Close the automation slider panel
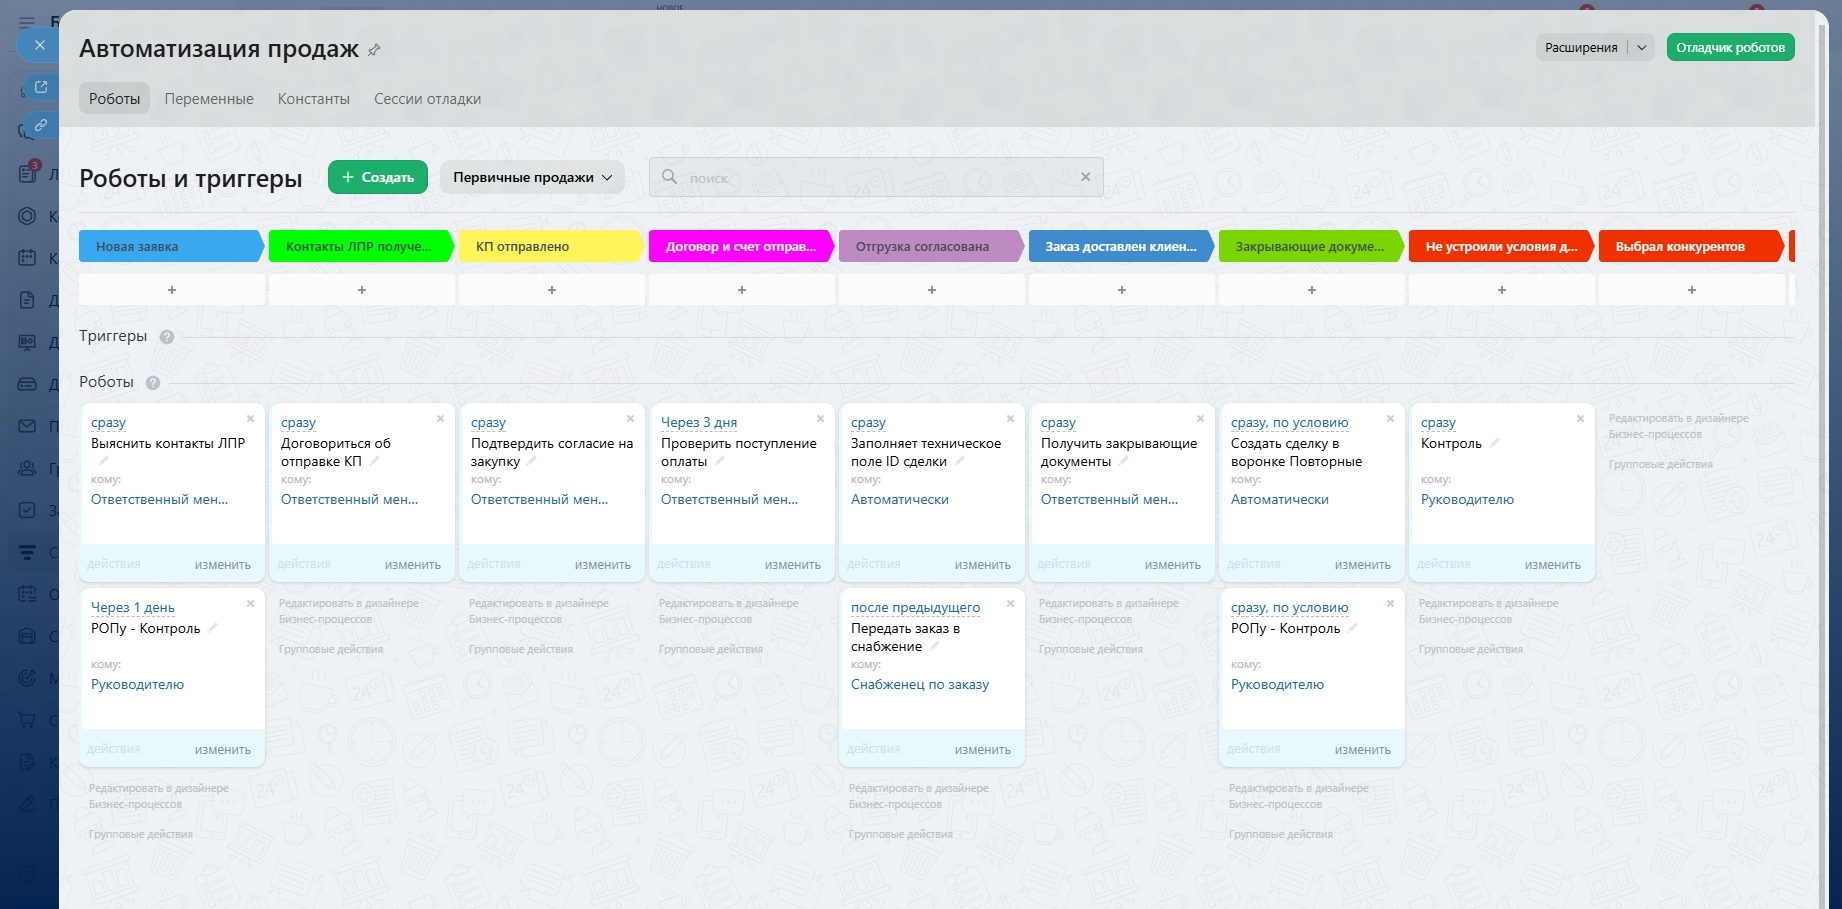1842x909 pixels. [39, 45]
